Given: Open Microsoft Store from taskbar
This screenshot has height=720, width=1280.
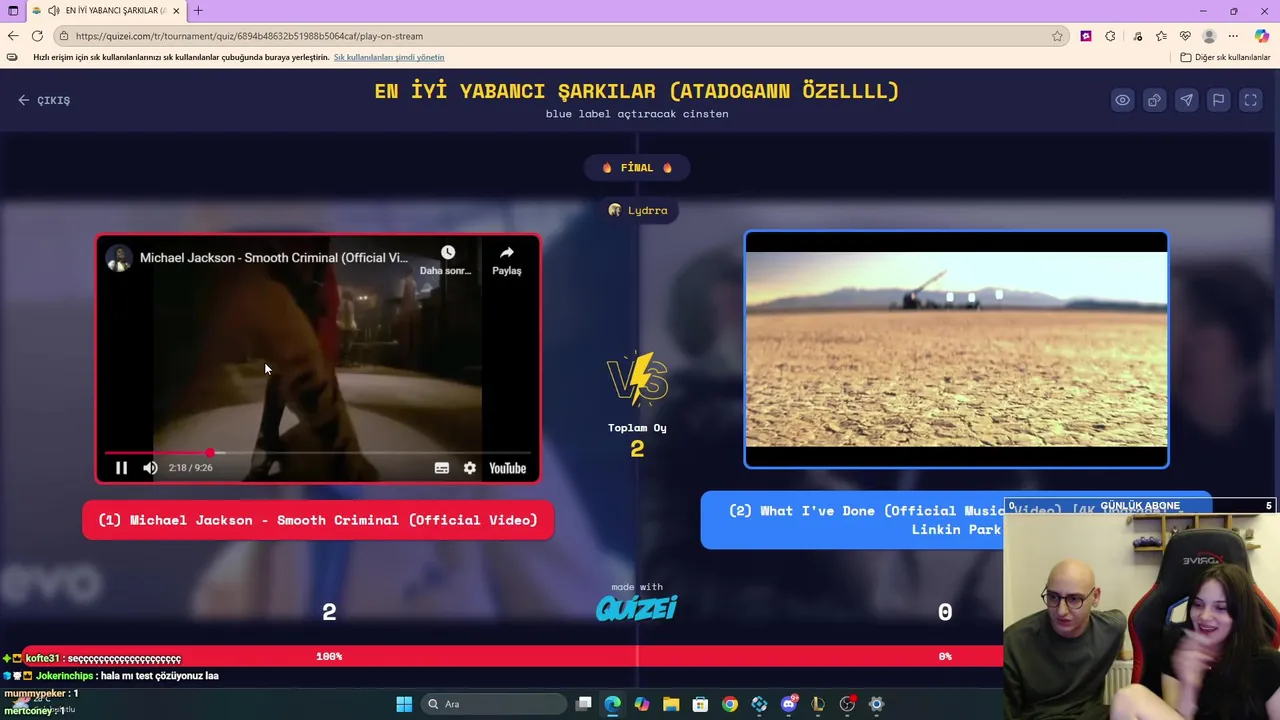Looking at the screenshot, I should pyautogui.click(x=700, y=704).
